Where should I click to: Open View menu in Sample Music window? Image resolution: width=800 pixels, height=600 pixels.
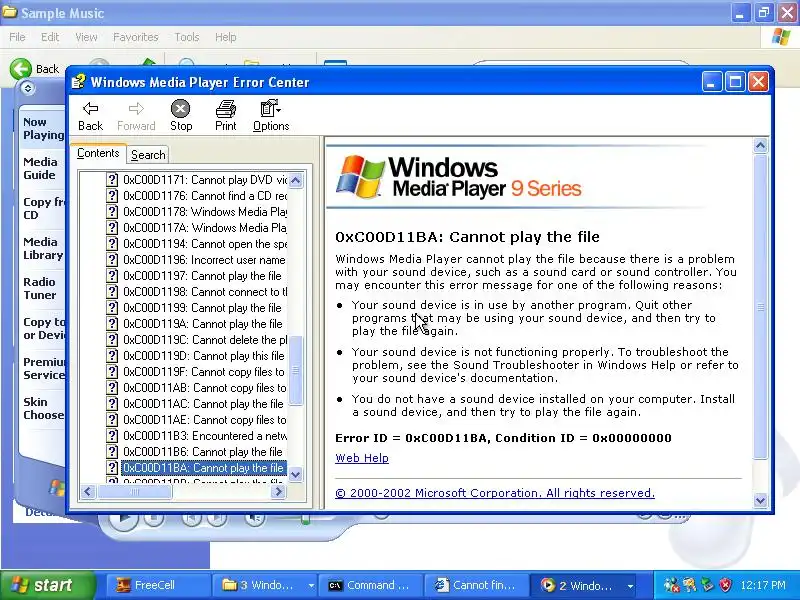click(x=86, y=37)
